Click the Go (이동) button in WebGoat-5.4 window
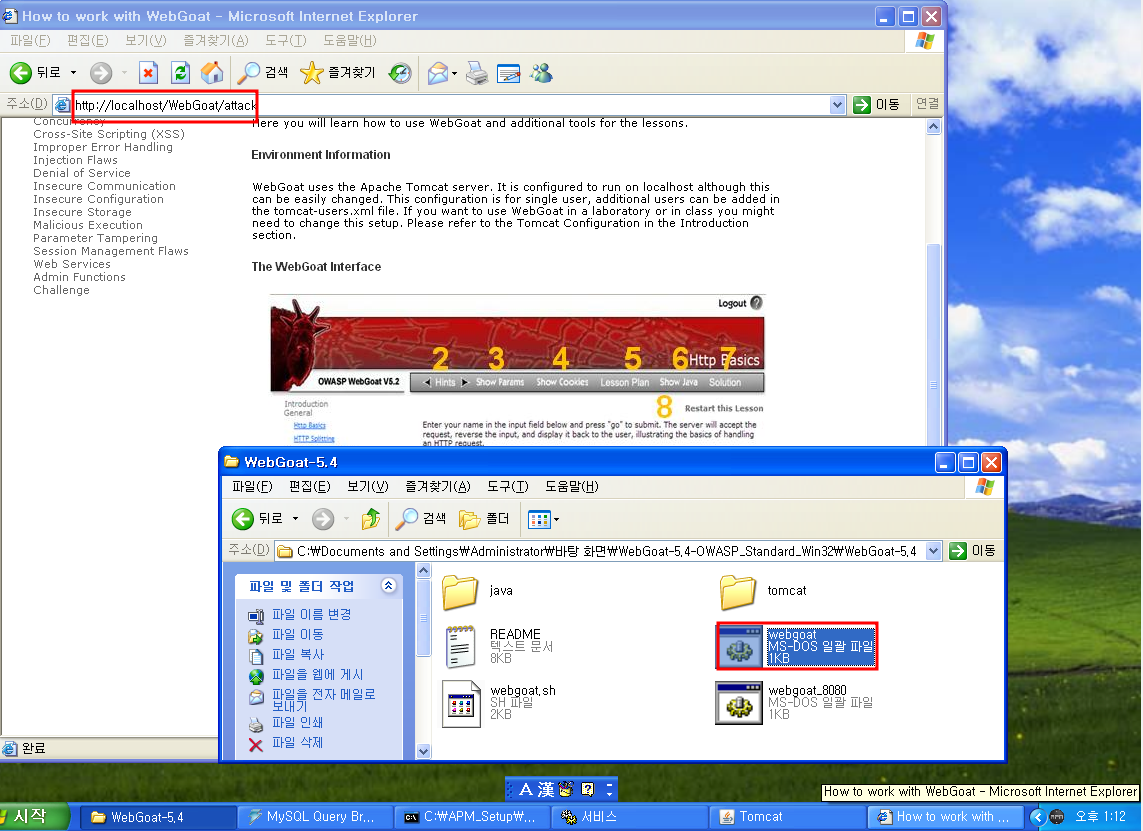 pyautogui.click(x=973, y=551)
